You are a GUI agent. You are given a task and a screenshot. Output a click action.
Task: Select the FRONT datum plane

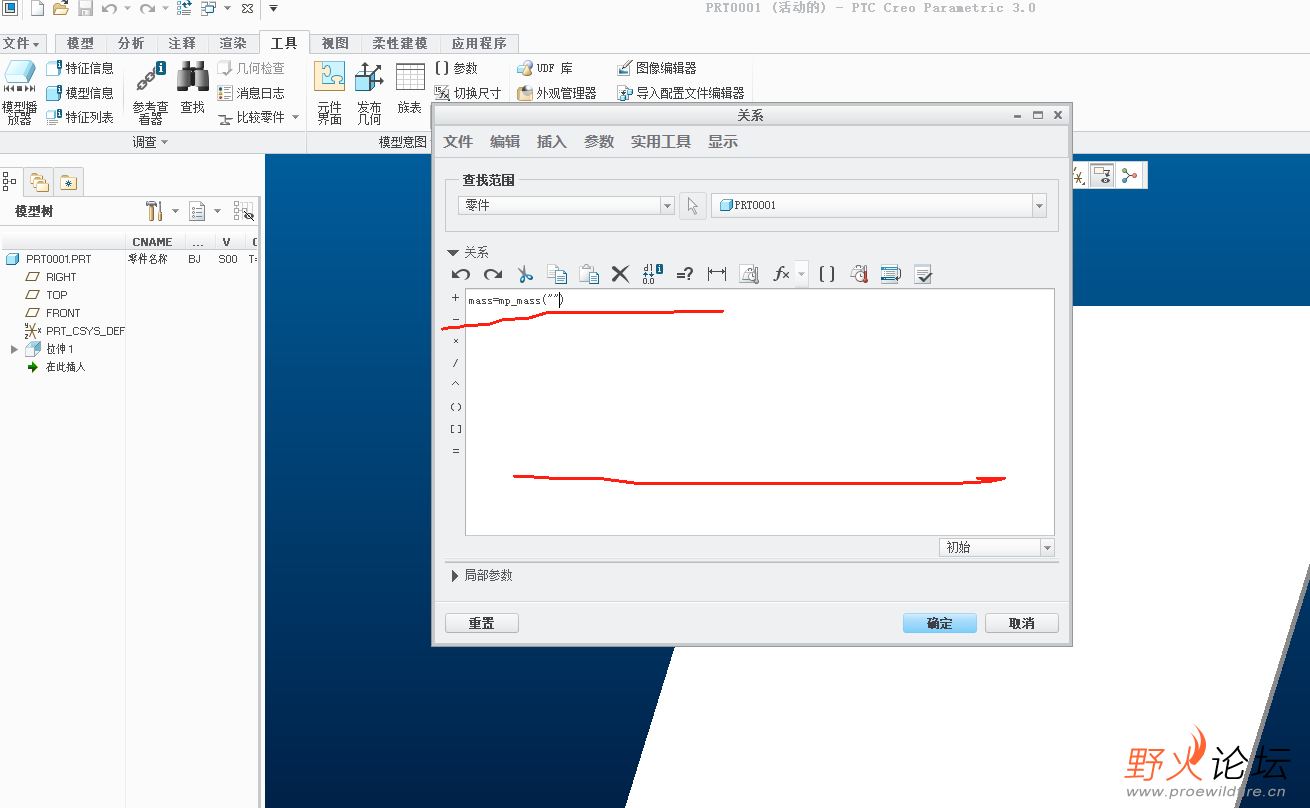[x=53, y=313]
